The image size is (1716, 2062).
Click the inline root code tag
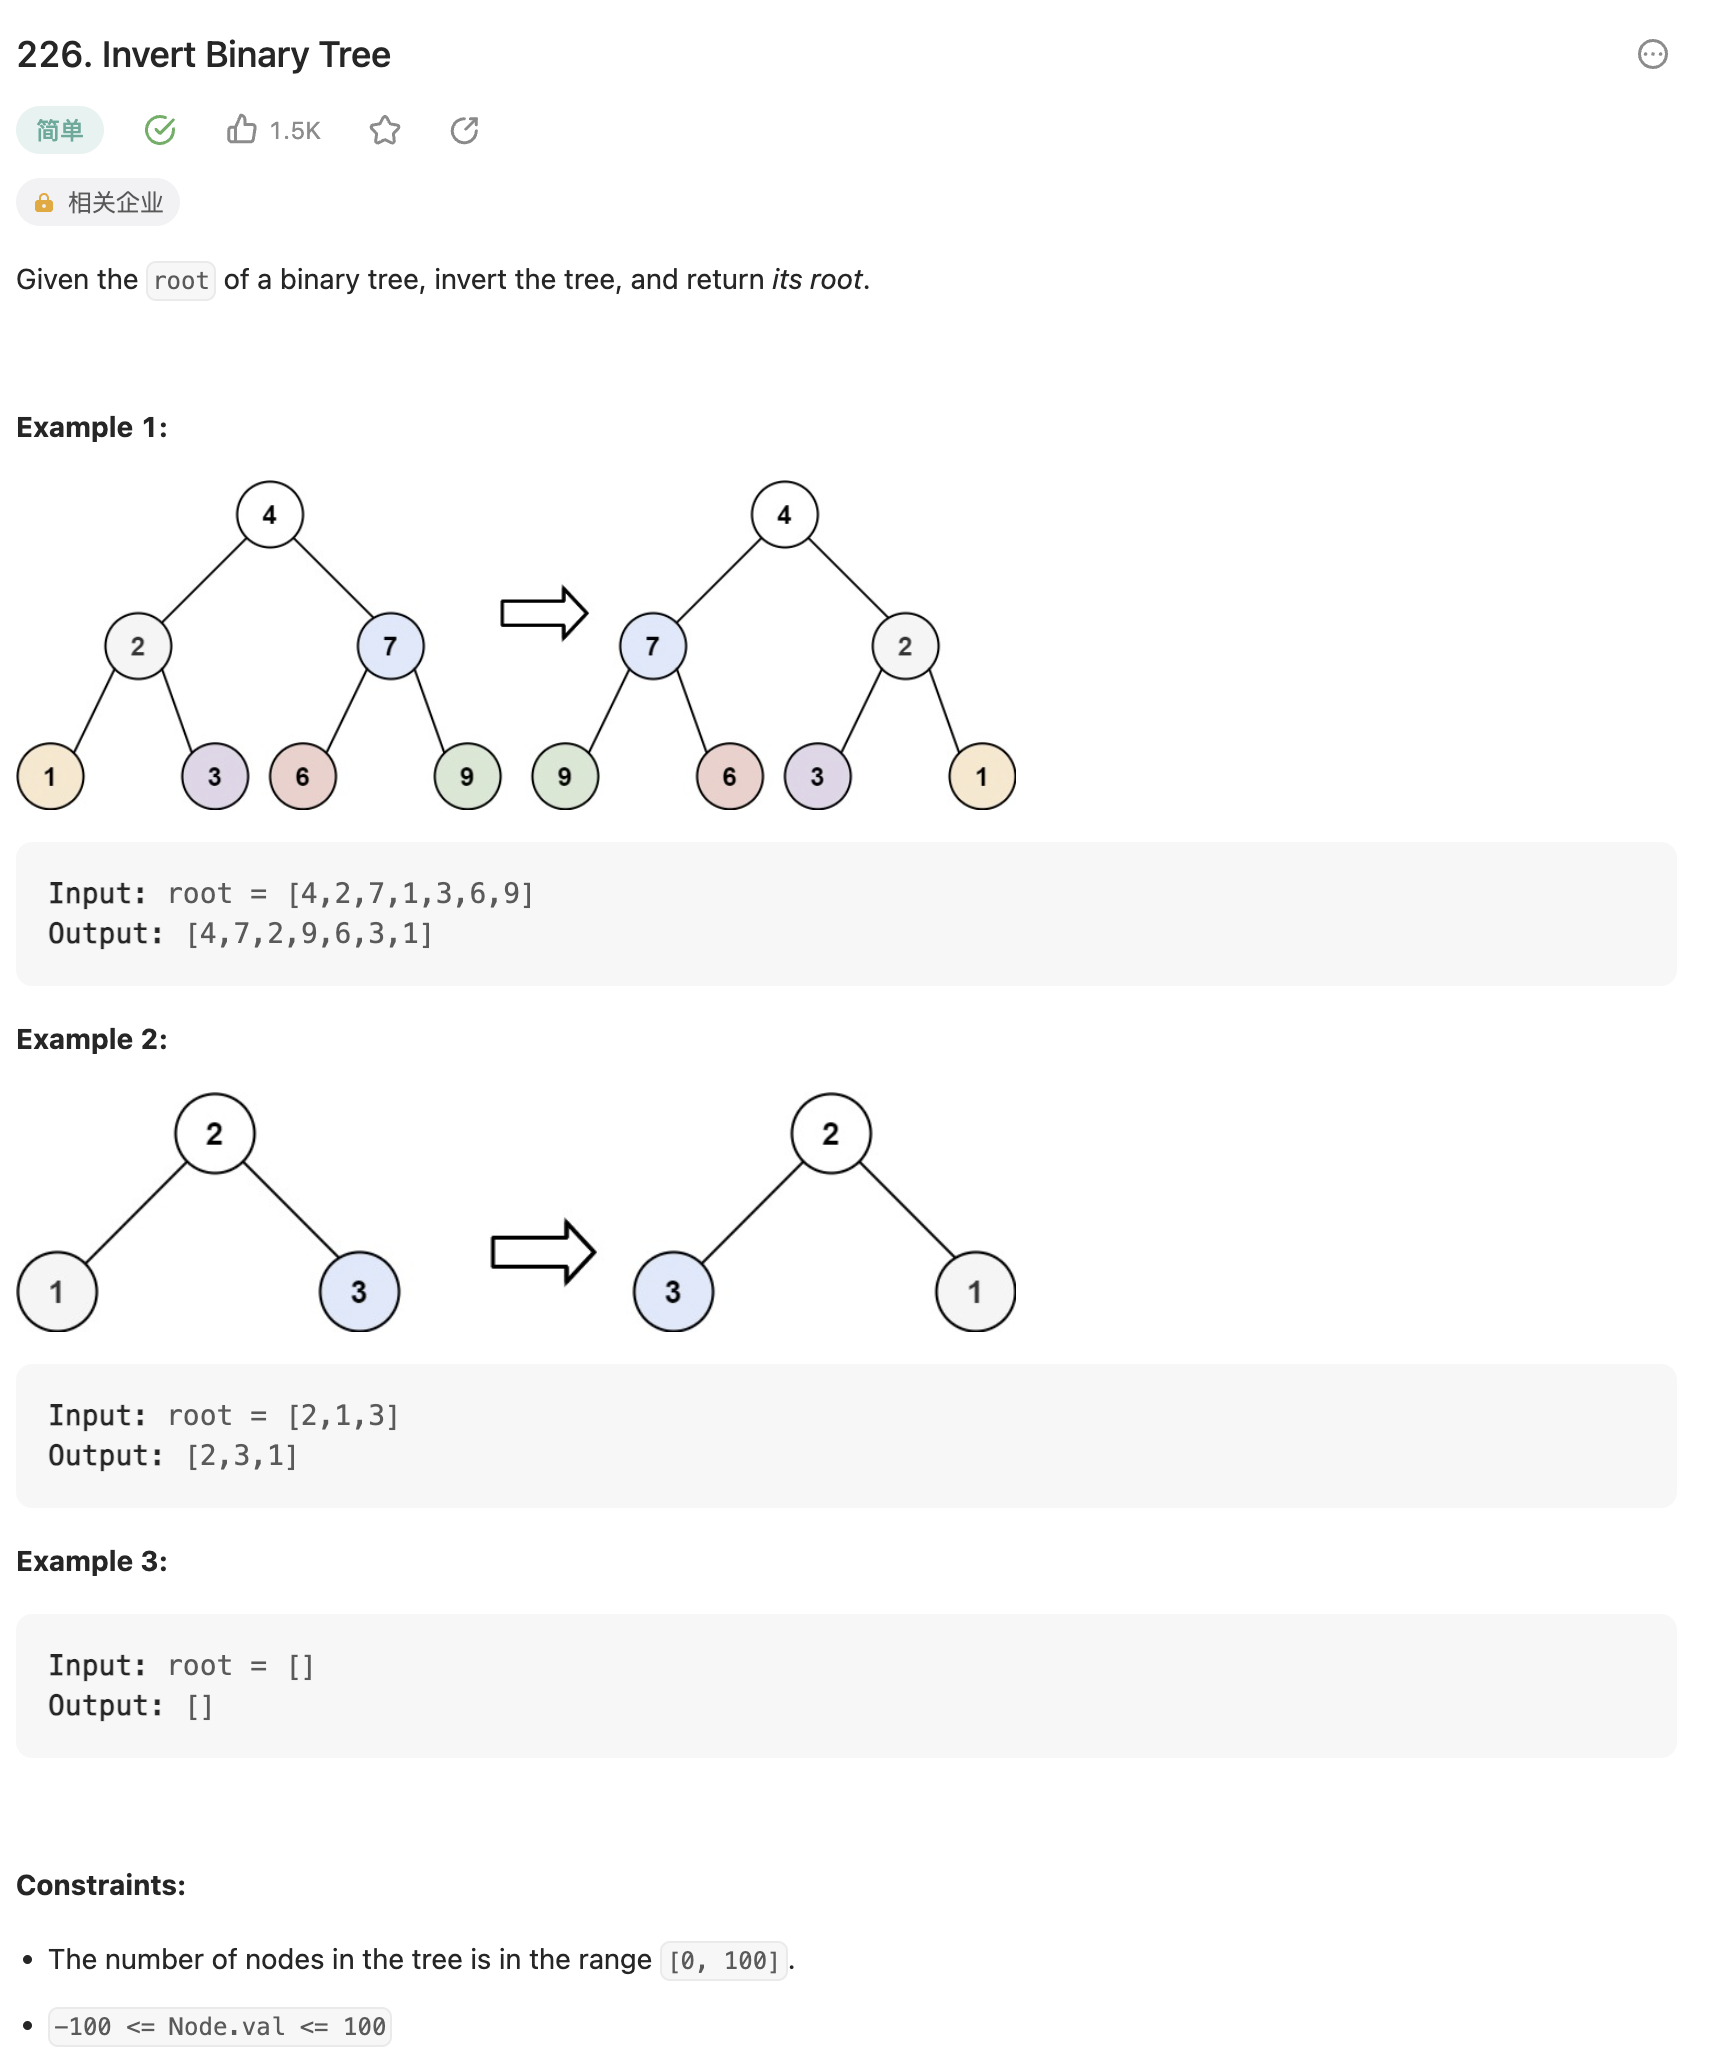coord(181,281)
